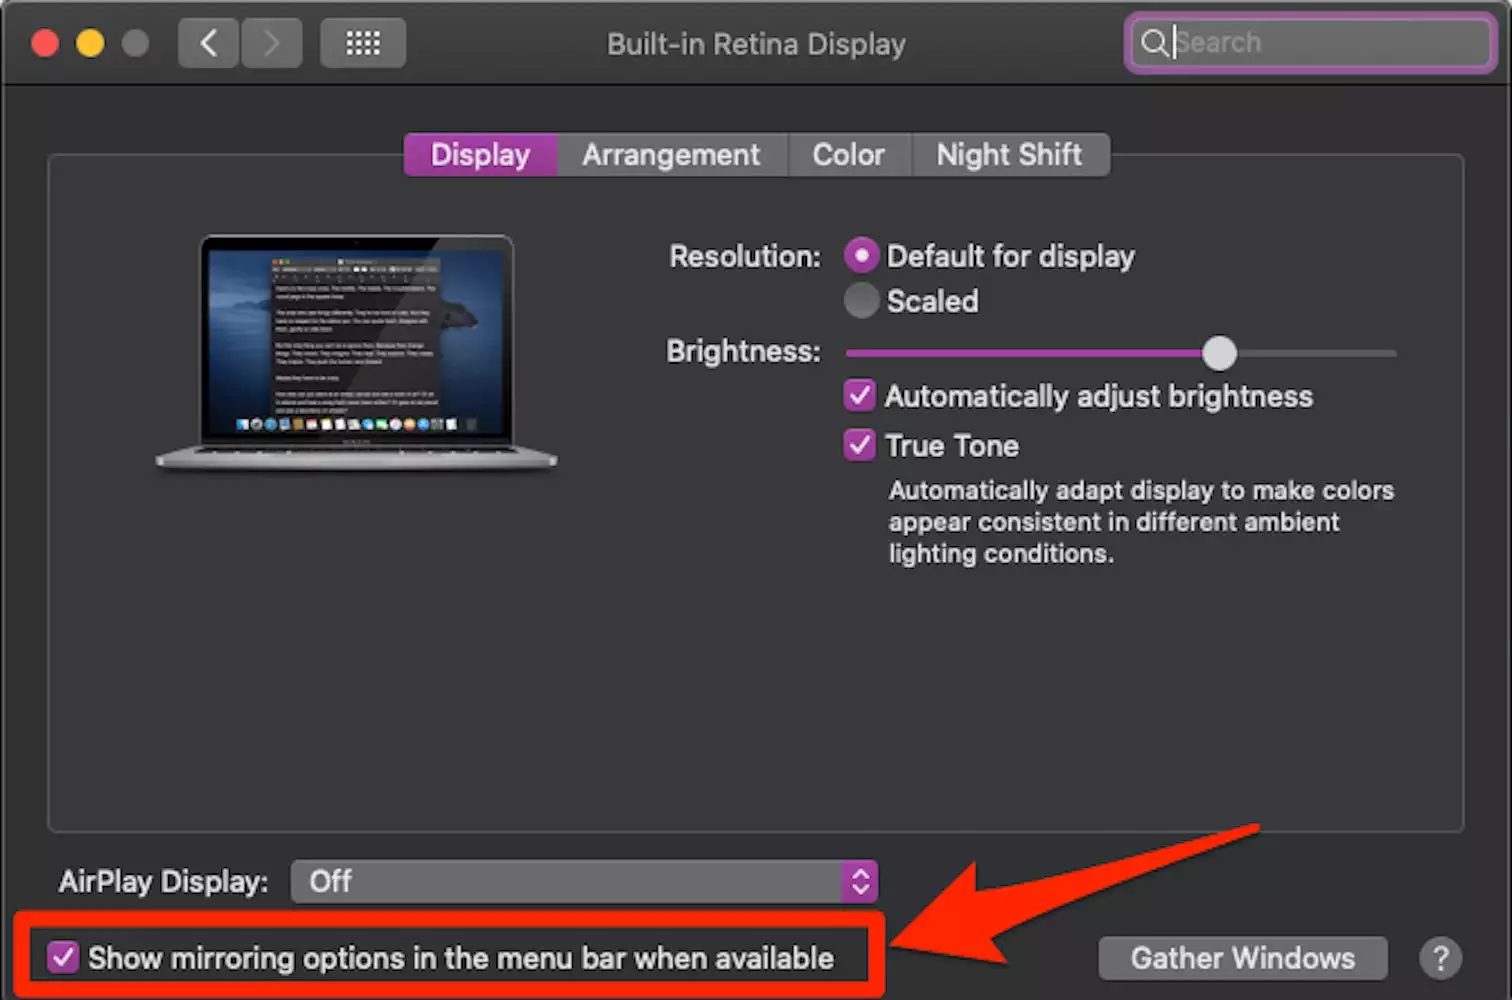Toggle Show mirroring options in menu bar

tap(63, 957)
